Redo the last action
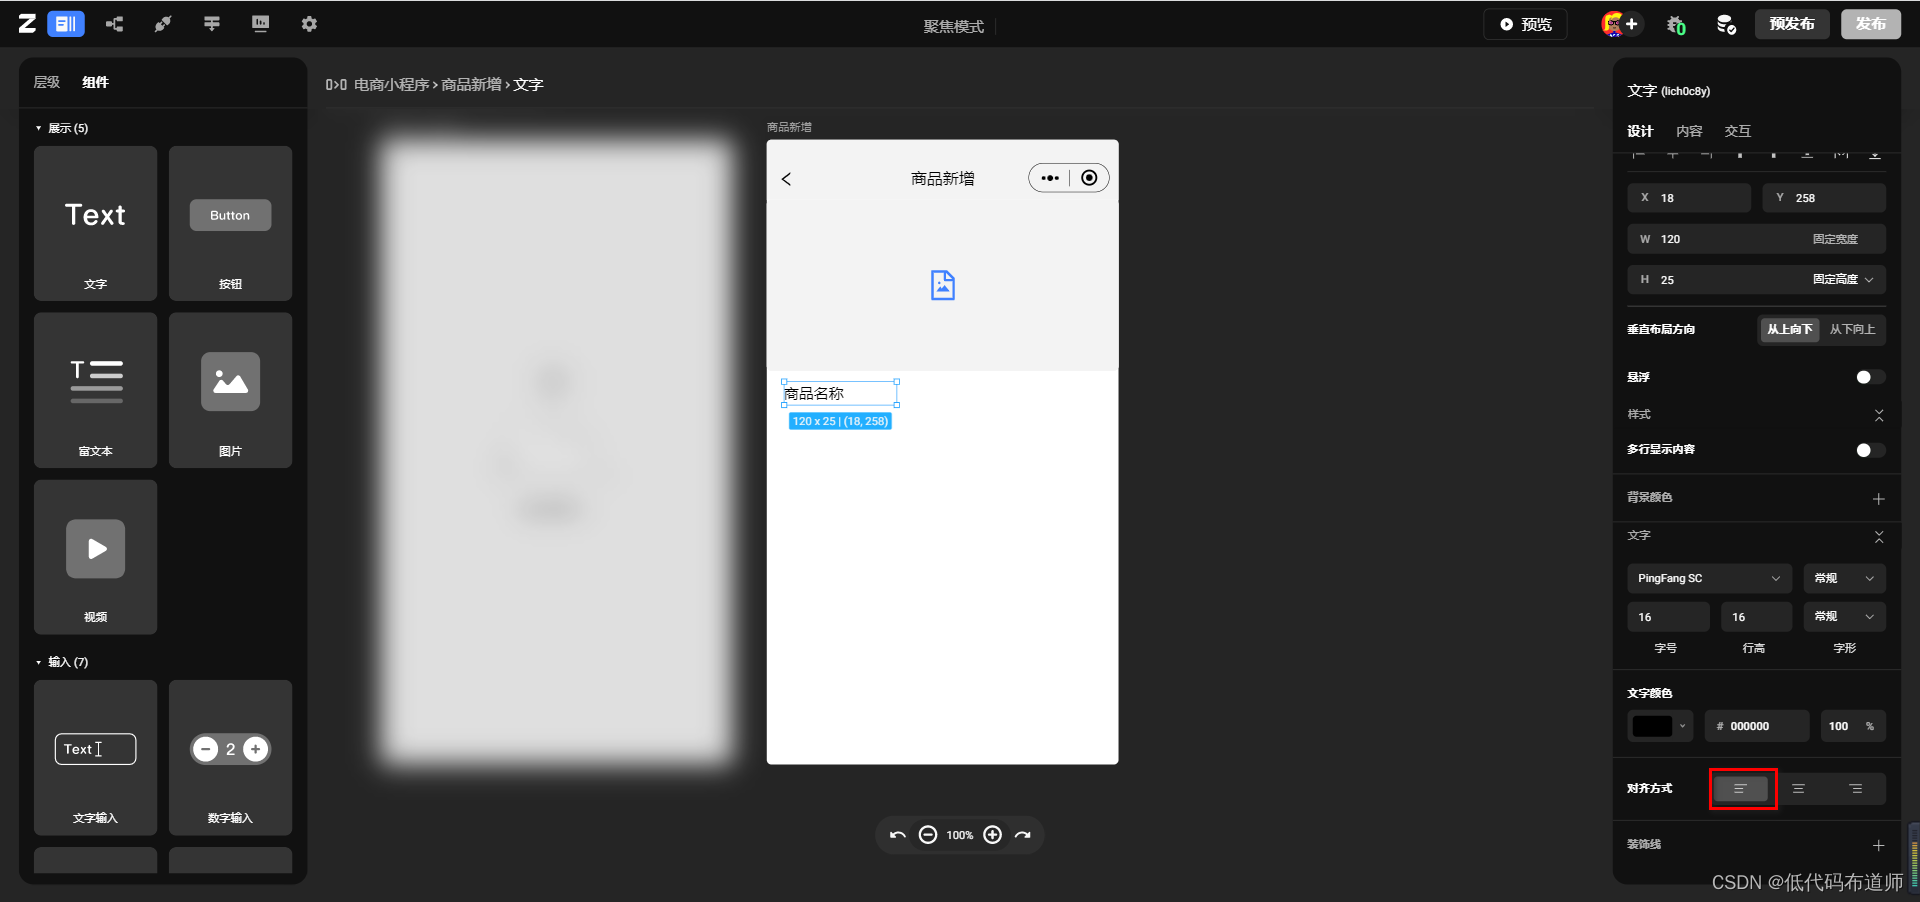Image resolution: width=1920 pixels, height=902 pixels. click(1022, 835)
